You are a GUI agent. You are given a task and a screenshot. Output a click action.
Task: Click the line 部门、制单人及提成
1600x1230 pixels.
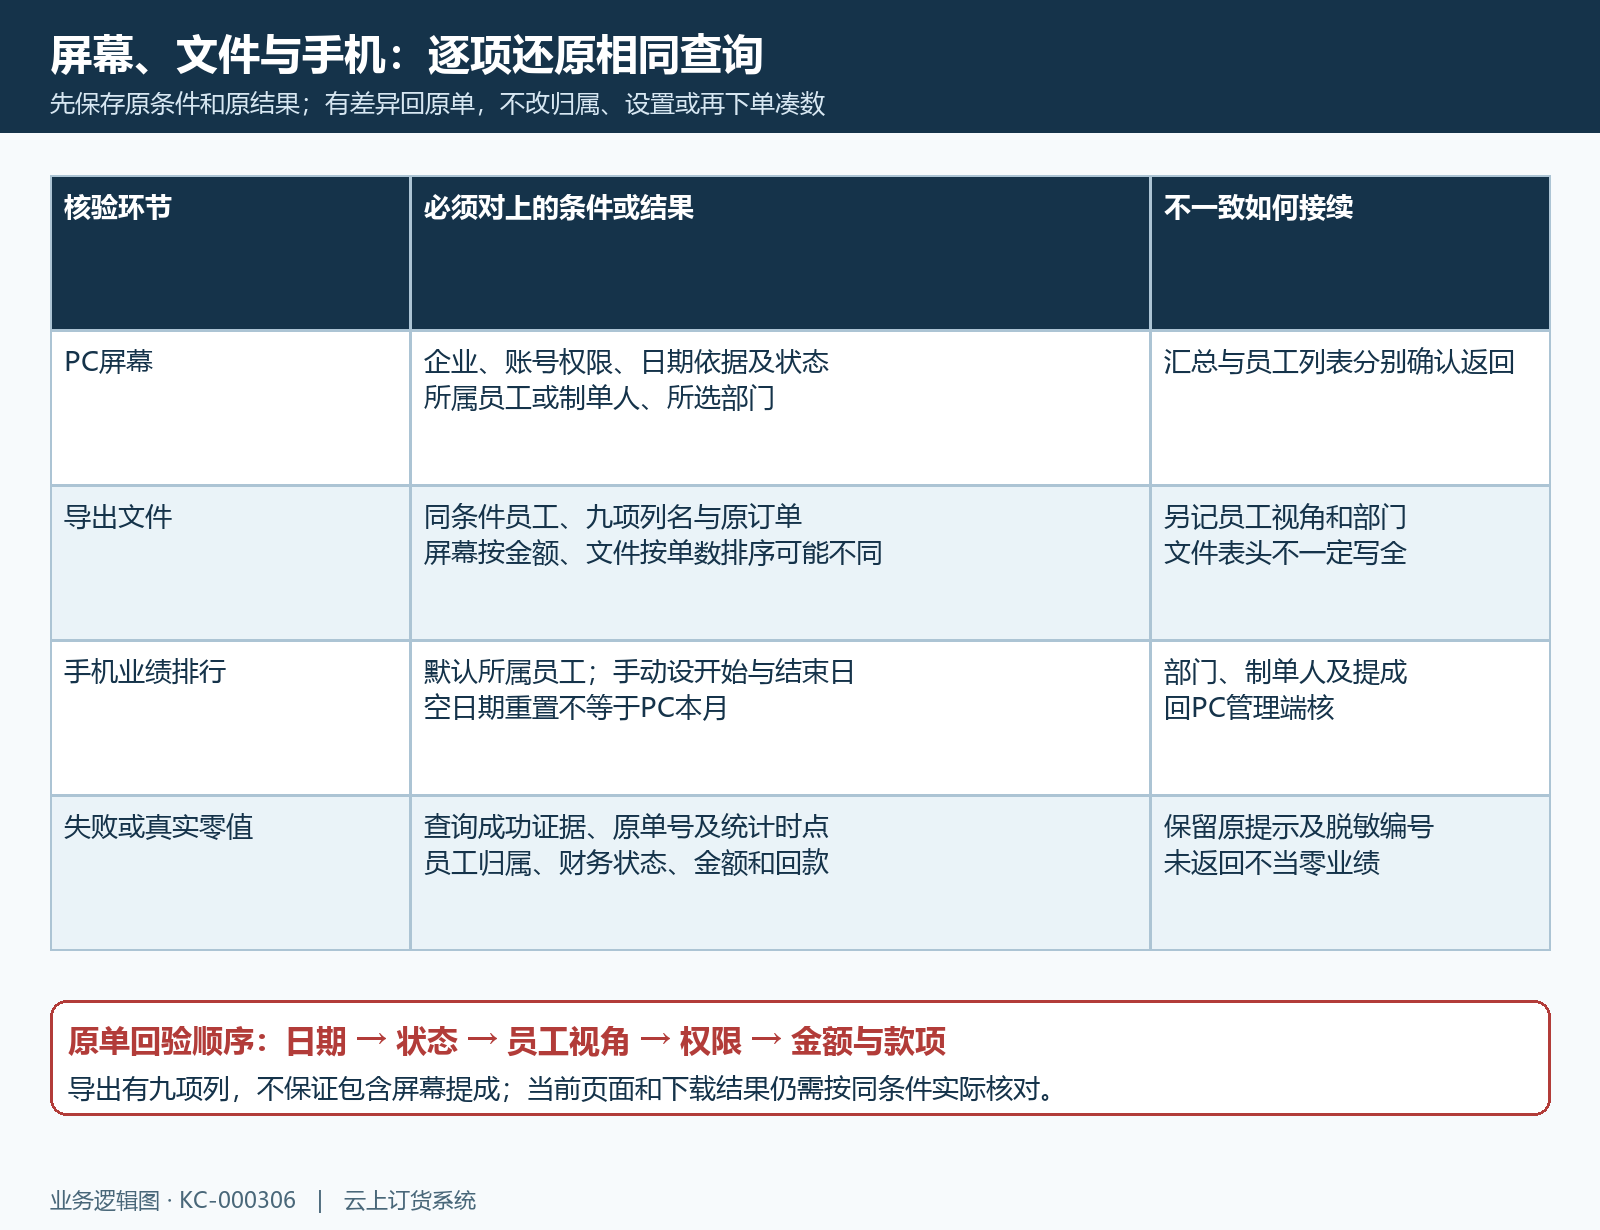coord(1285,672)
